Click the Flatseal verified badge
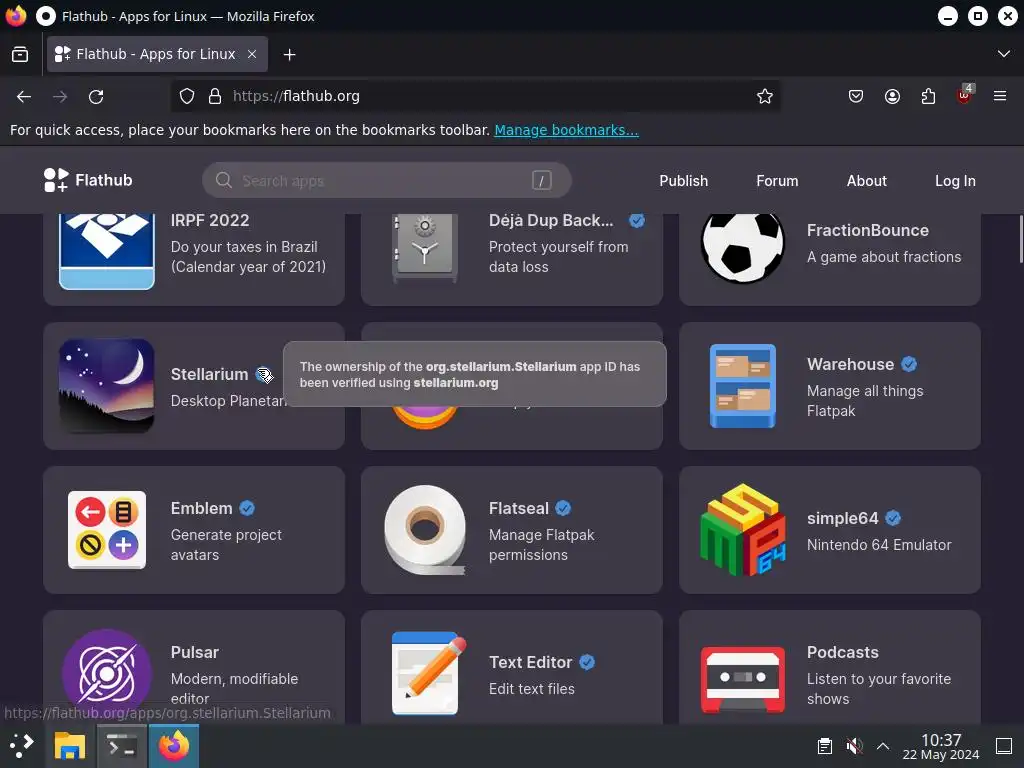 click(563, 508)
